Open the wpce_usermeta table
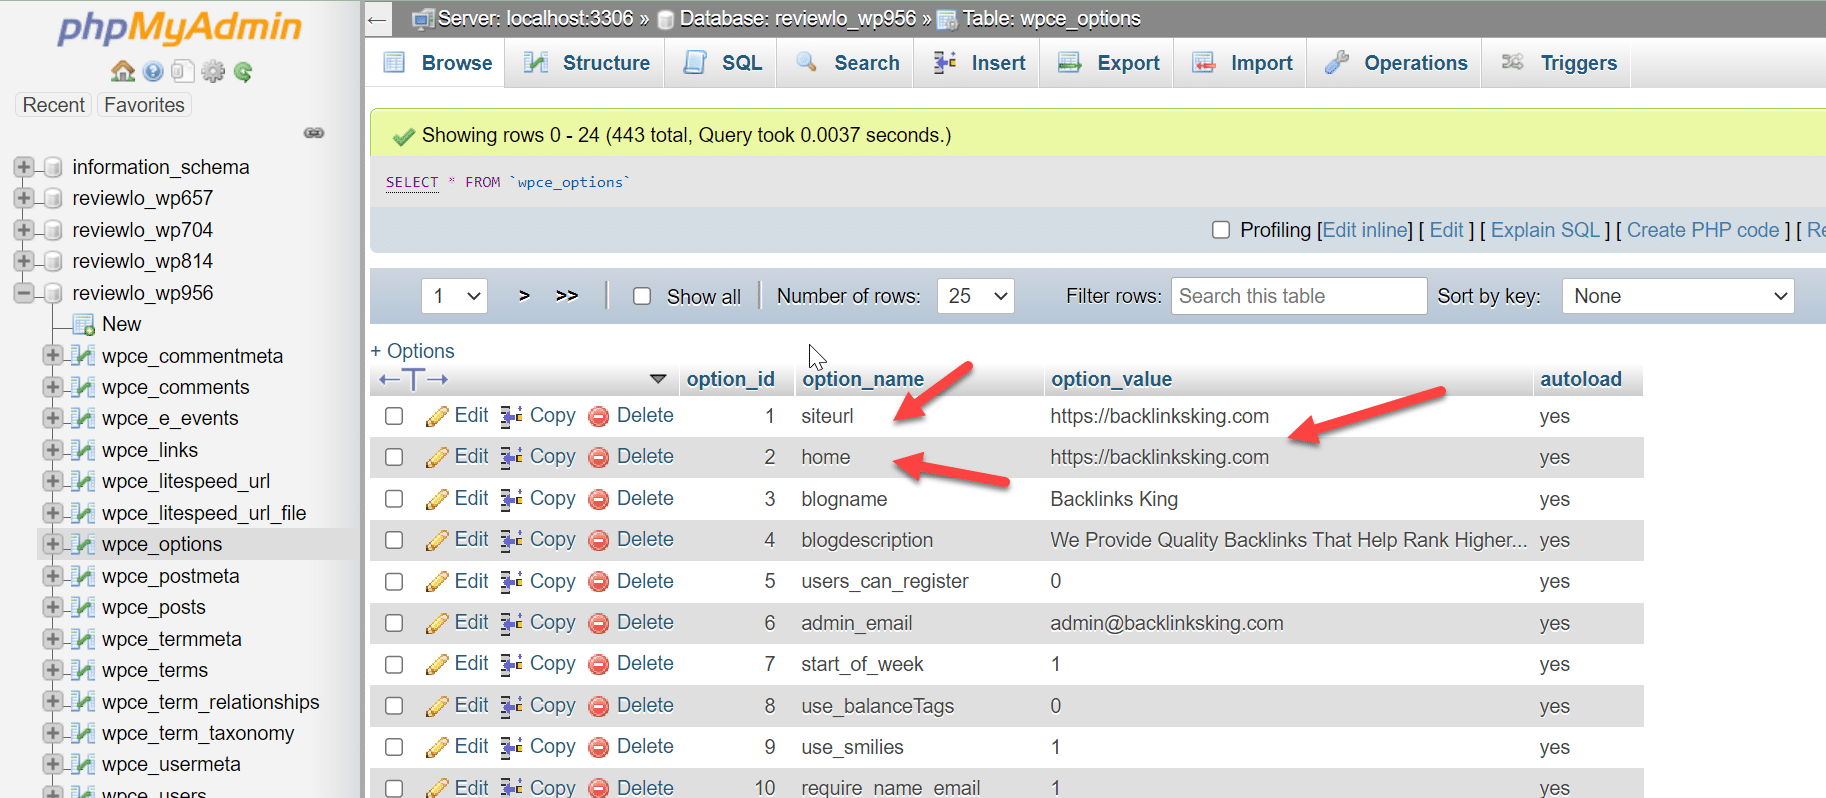Screen dimensions: 1826x798 tap(171, 764)
